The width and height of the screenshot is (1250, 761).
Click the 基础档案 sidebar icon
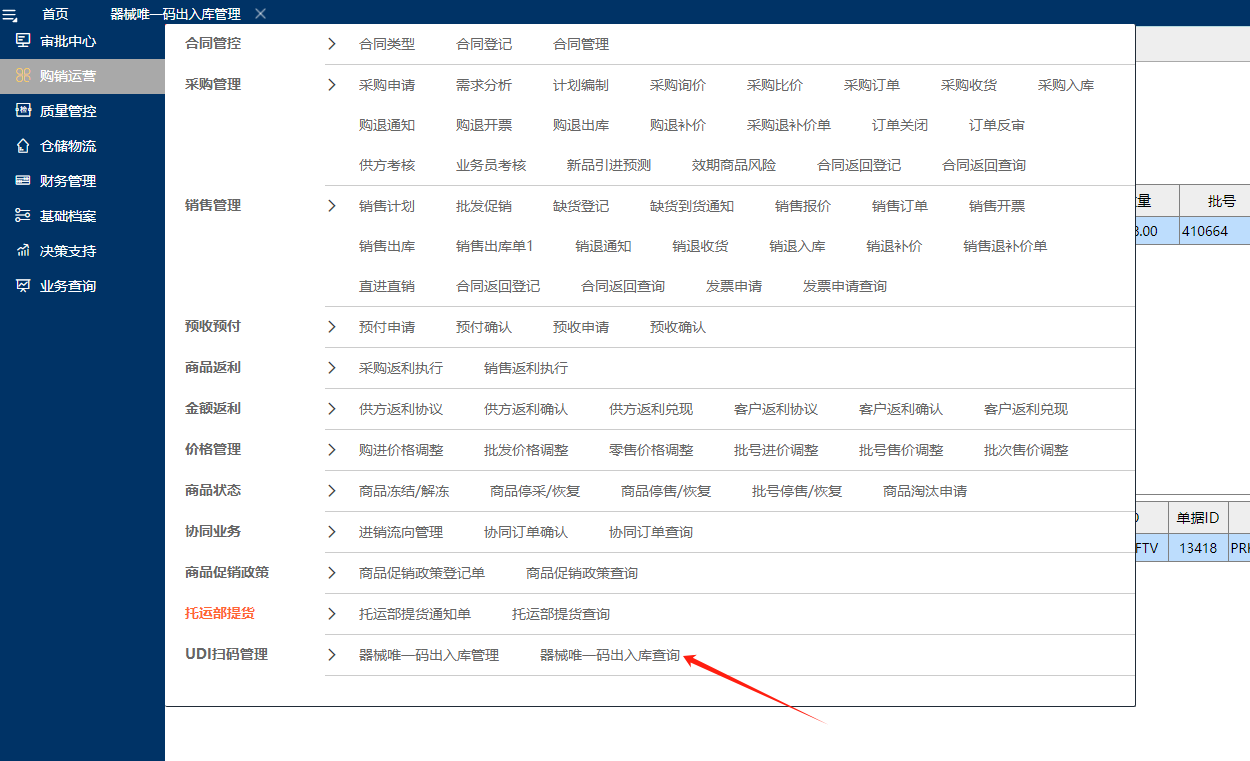pyautogui.click(x=22, y=216)
